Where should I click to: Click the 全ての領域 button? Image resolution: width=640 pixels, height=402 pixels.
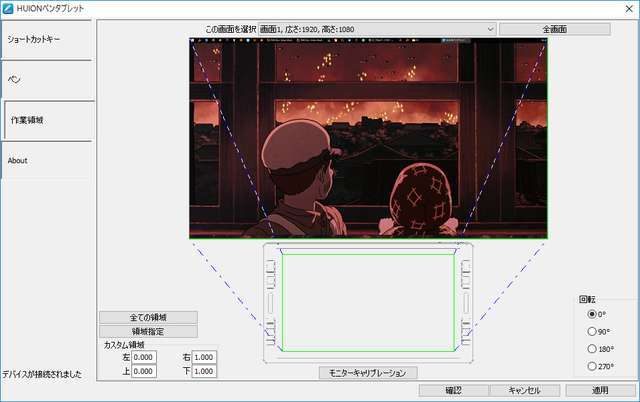pyautogui.click(x=148, y=317)
